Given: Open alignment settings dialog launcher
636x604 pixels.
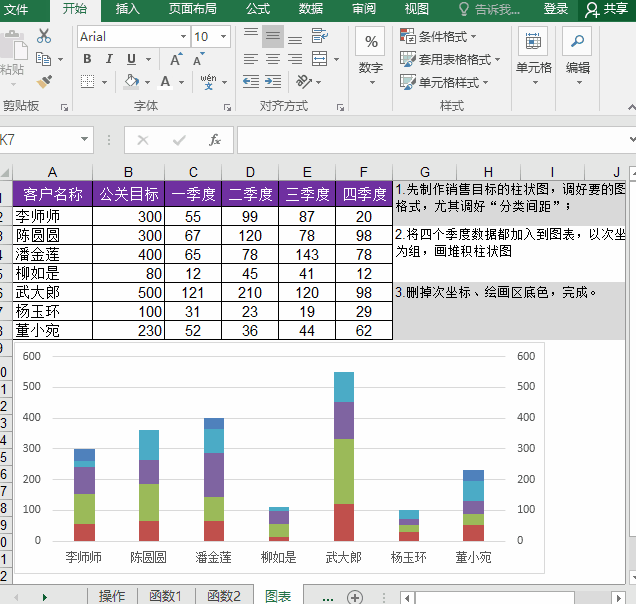Looking at the screenshot, I should click(340, 107).
